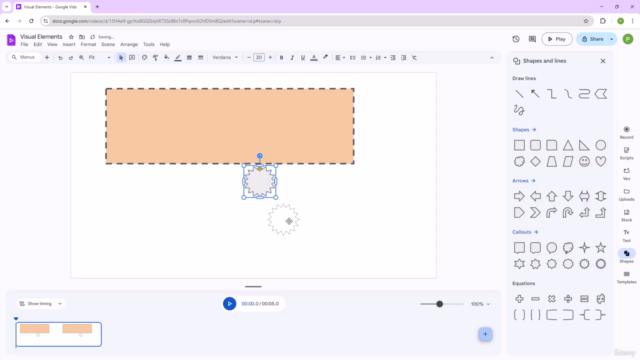Insert the five-point star shape
Screen dimensions: 640x360
click(x=600, y=248)
